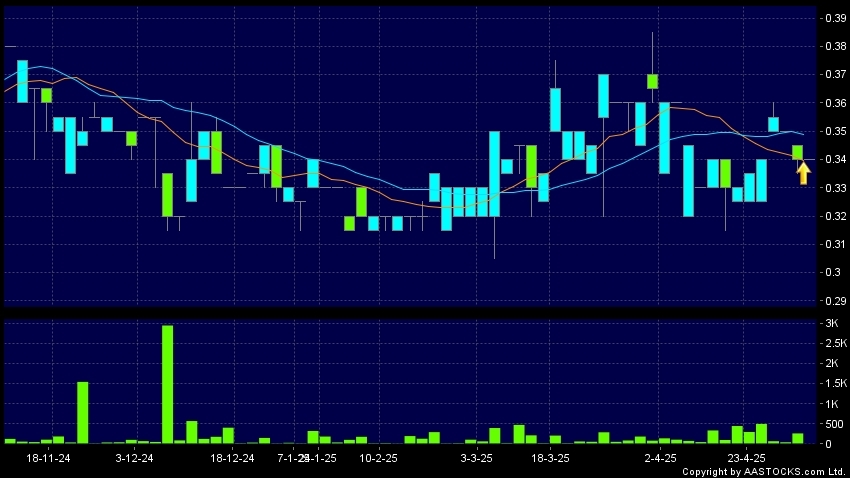Click the 0.29 price axis label
The height and width of the screenshot is (478, 850).
835,301
